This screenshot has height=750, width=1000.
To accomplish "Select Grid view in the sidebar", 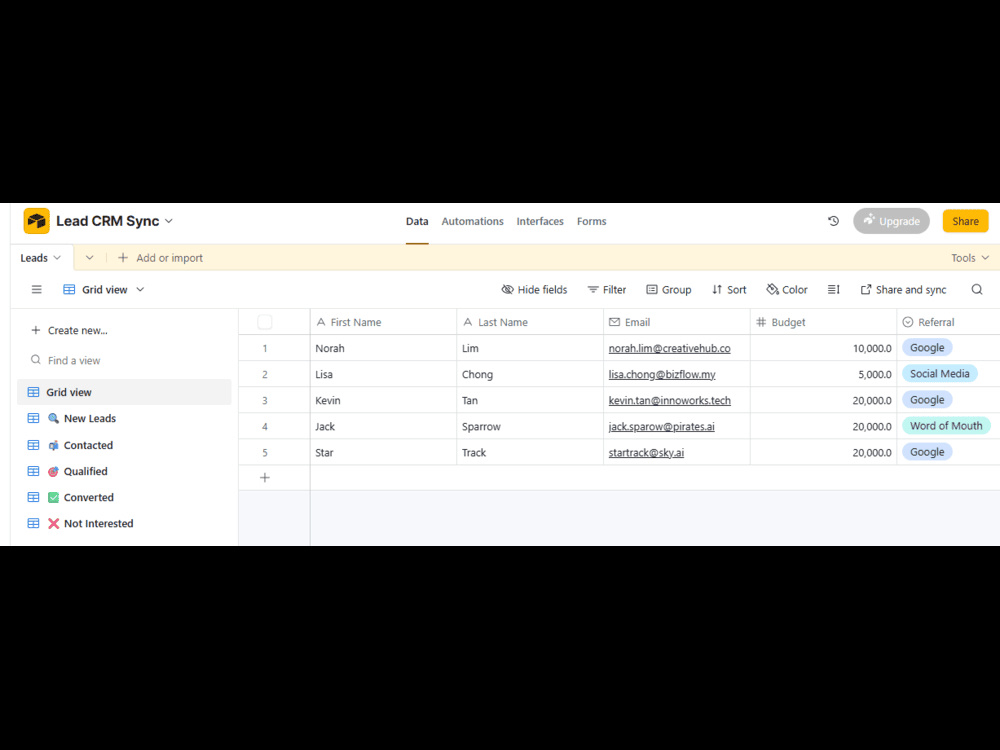I will tap(124, 392).
